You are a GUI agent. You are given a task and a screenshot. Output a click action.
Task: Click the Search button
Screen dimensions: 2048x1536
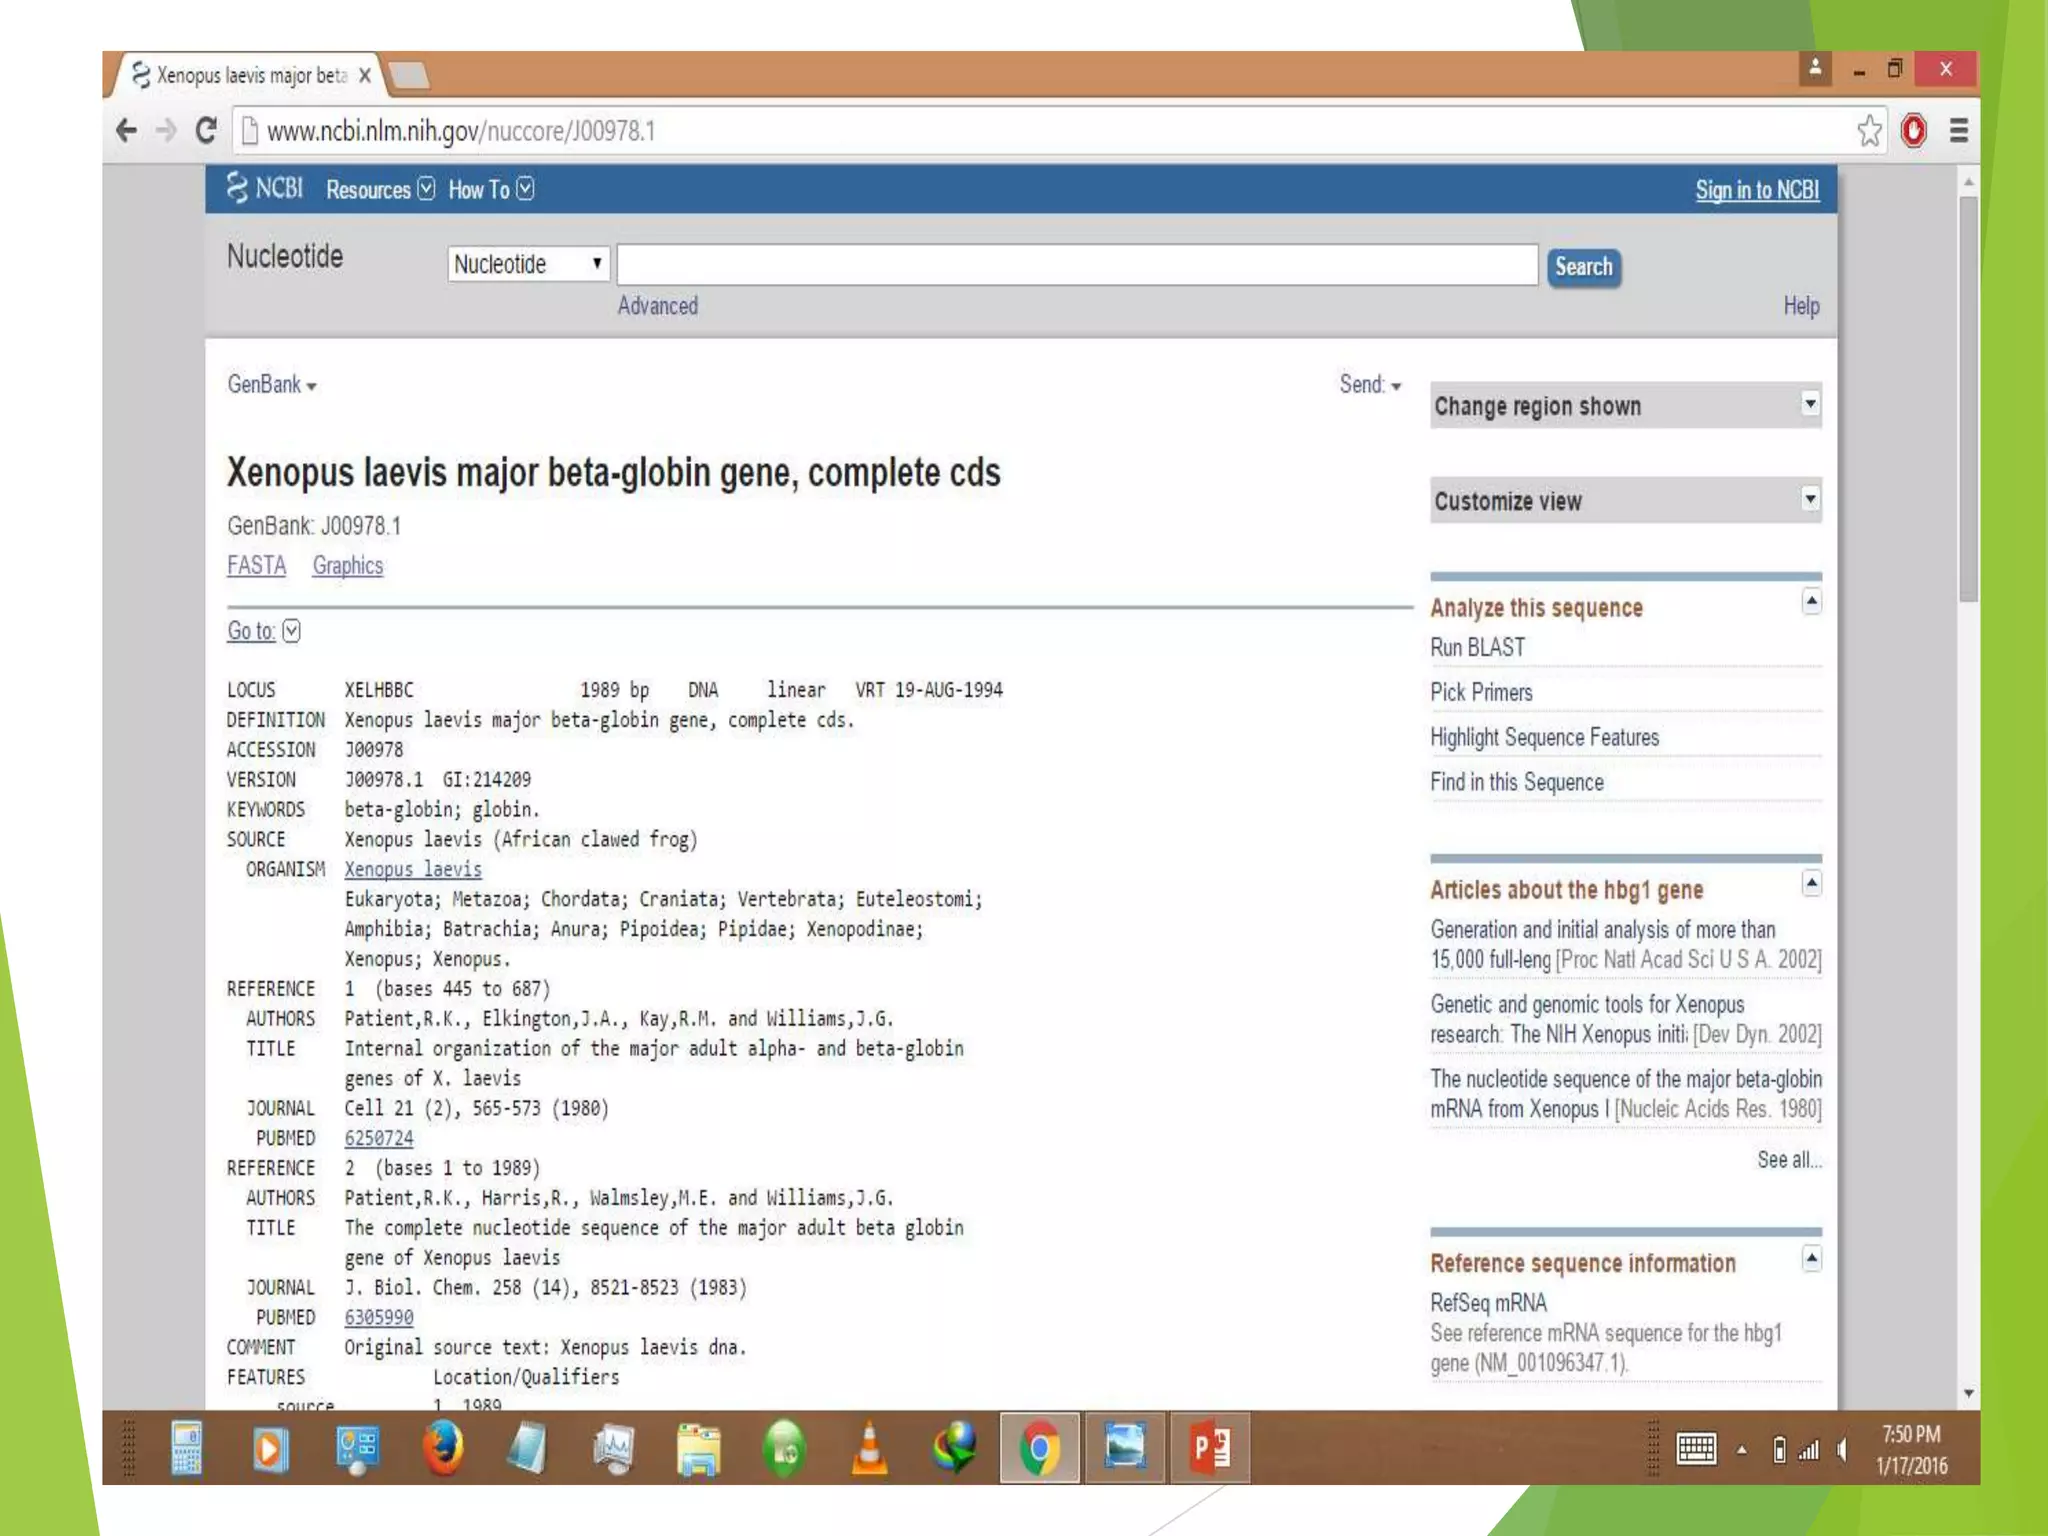click(x=1583, y=267)
